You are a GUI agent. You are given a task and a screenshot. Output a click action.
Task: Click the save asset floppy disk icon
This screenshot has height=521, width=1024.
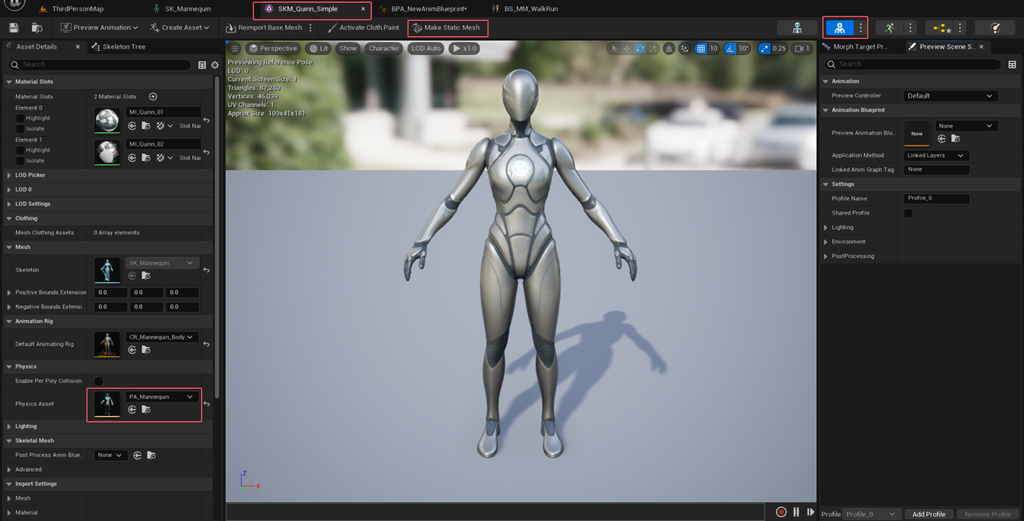[x=14, y=27]
